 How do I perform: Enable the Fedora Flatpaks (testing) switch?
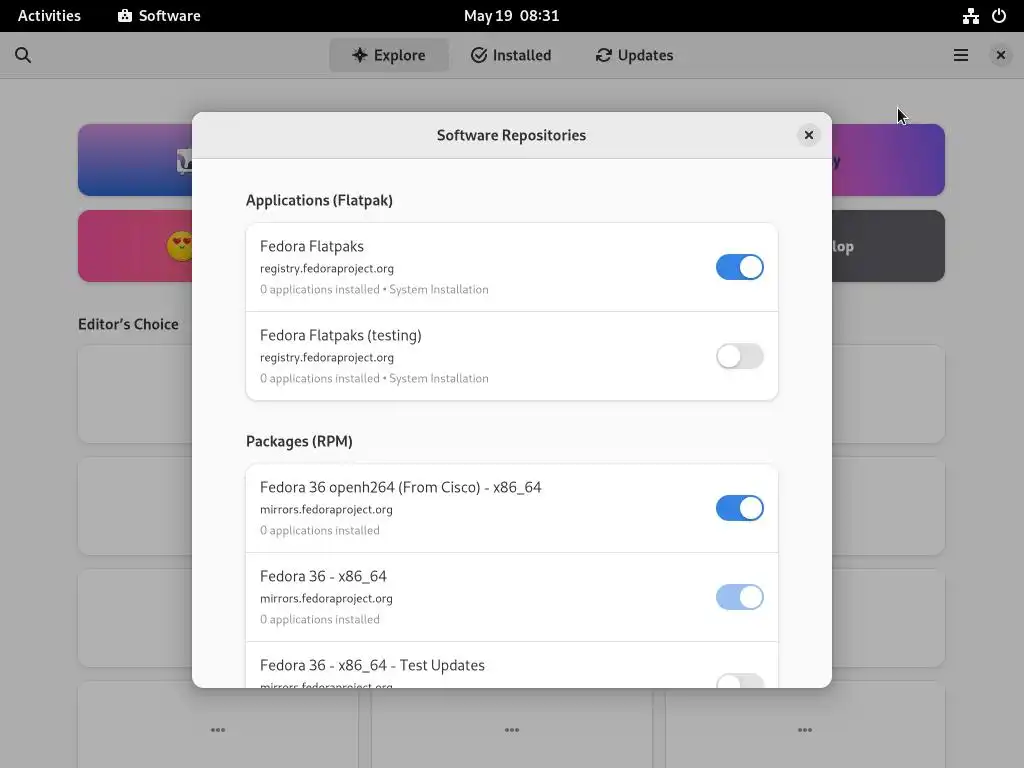(x=739, y=356)
